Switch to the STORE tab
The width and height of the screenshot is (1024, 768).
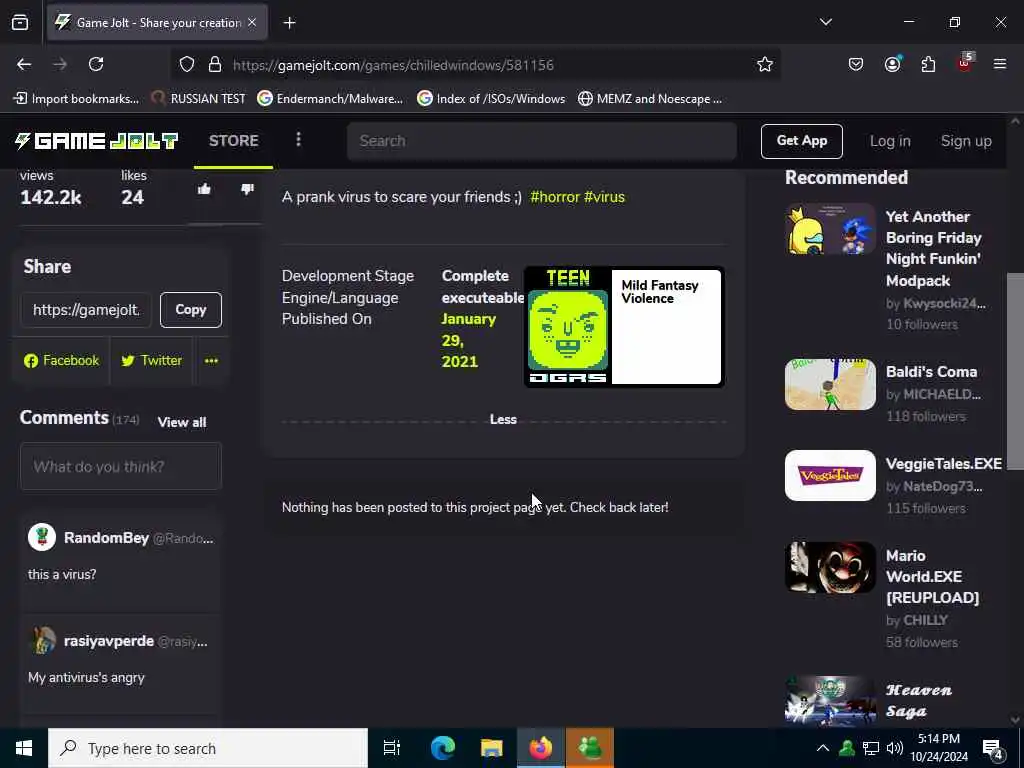(x=233, y=141)
